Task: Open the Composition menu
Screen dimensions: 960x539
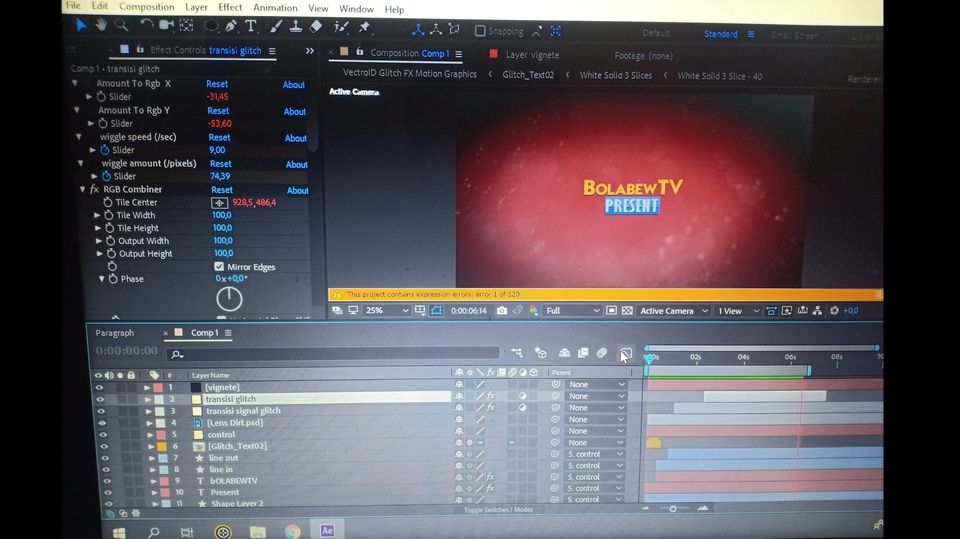Action: [x=146, y=7]
